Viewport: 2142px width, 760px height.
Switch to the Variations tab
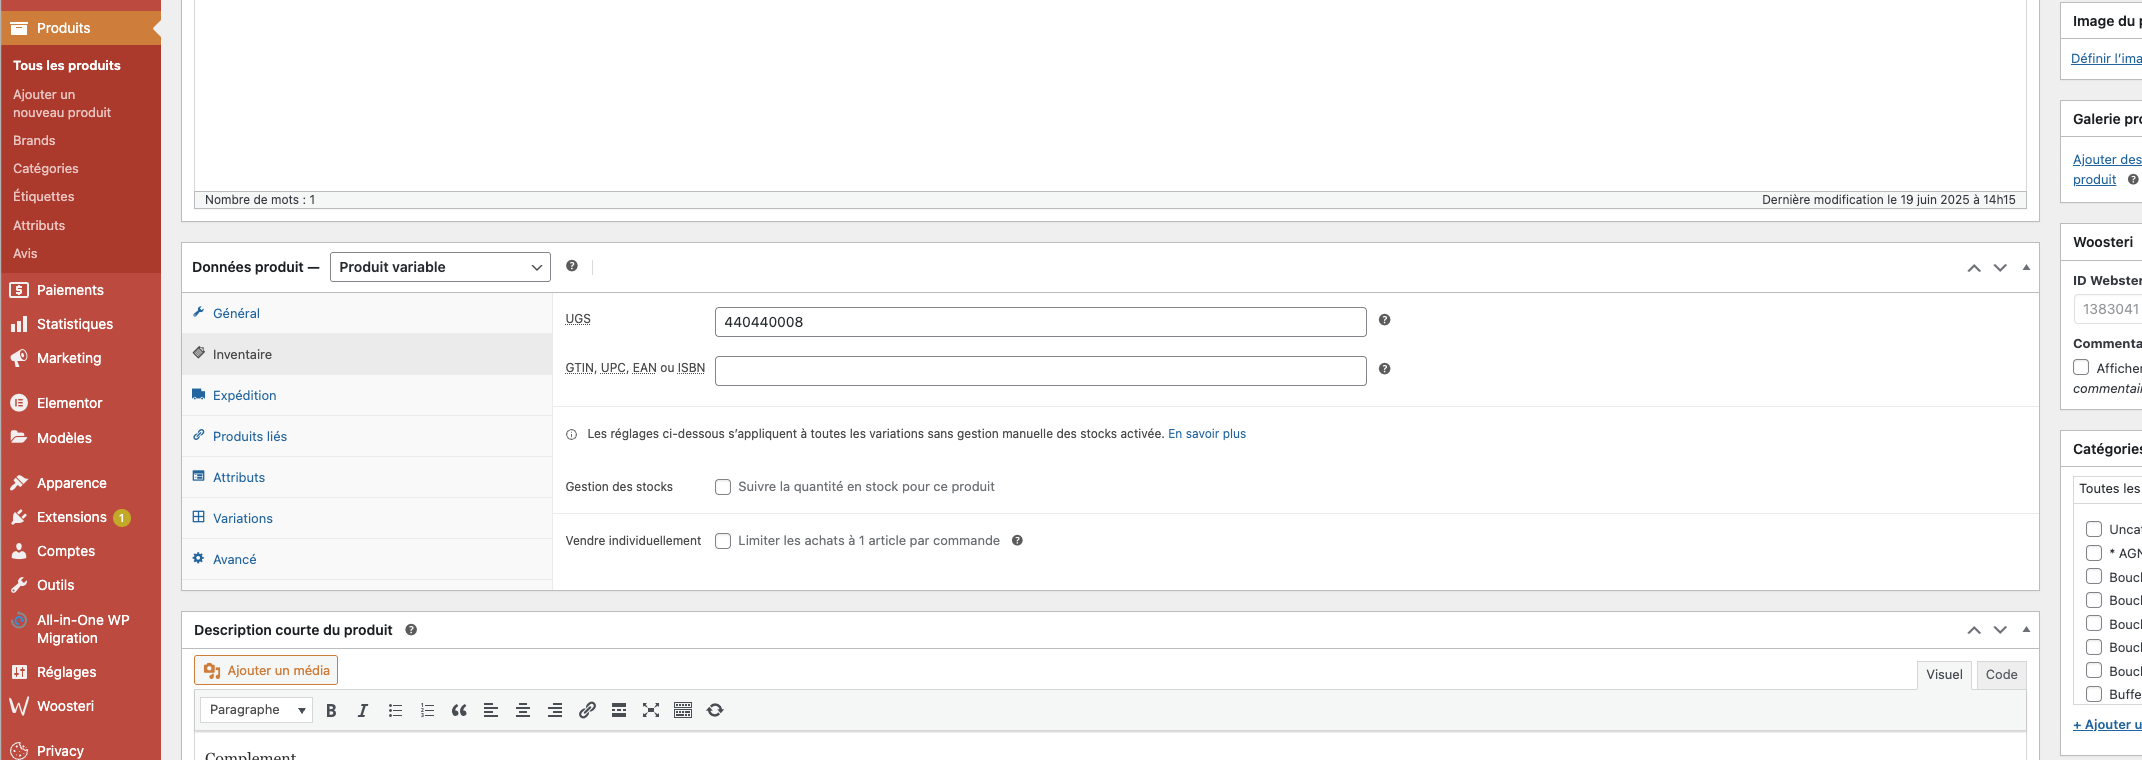242,518
